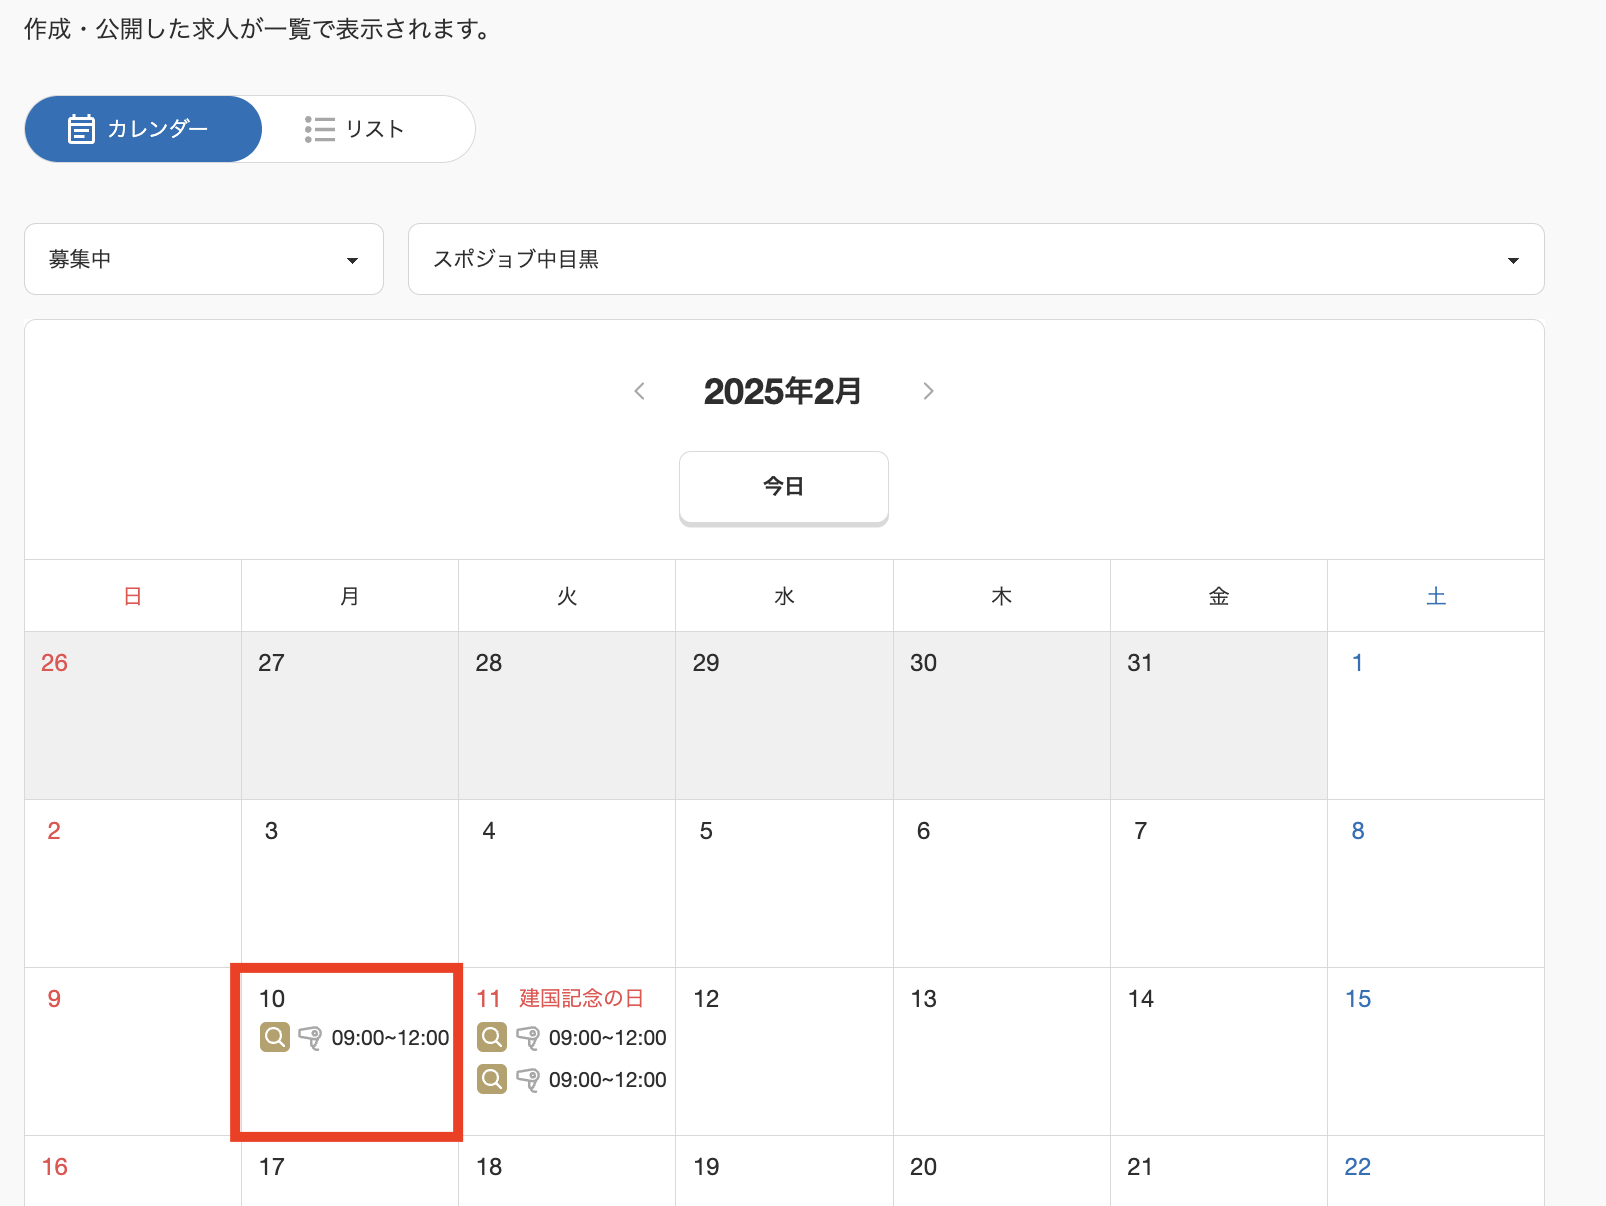The width and height of the screenshot is (1606, 1206).
Task: Go to the previous month with left chevron
Action: click(x=640, y=391)
